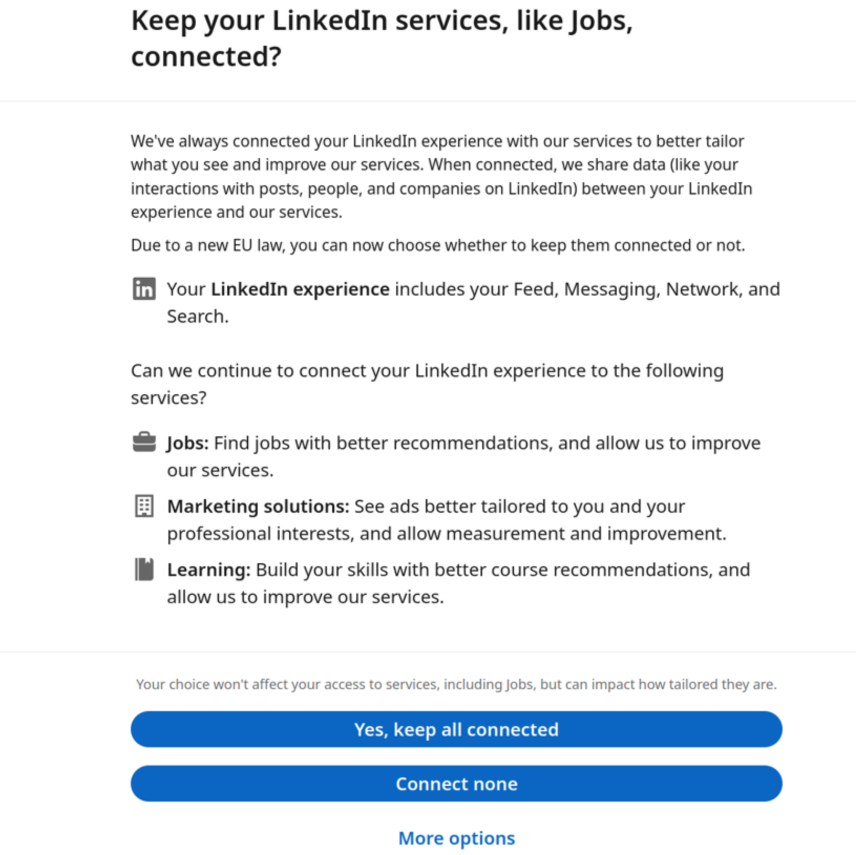
Task: Click the bold "Jobs:" label
Action: point(188,443)
